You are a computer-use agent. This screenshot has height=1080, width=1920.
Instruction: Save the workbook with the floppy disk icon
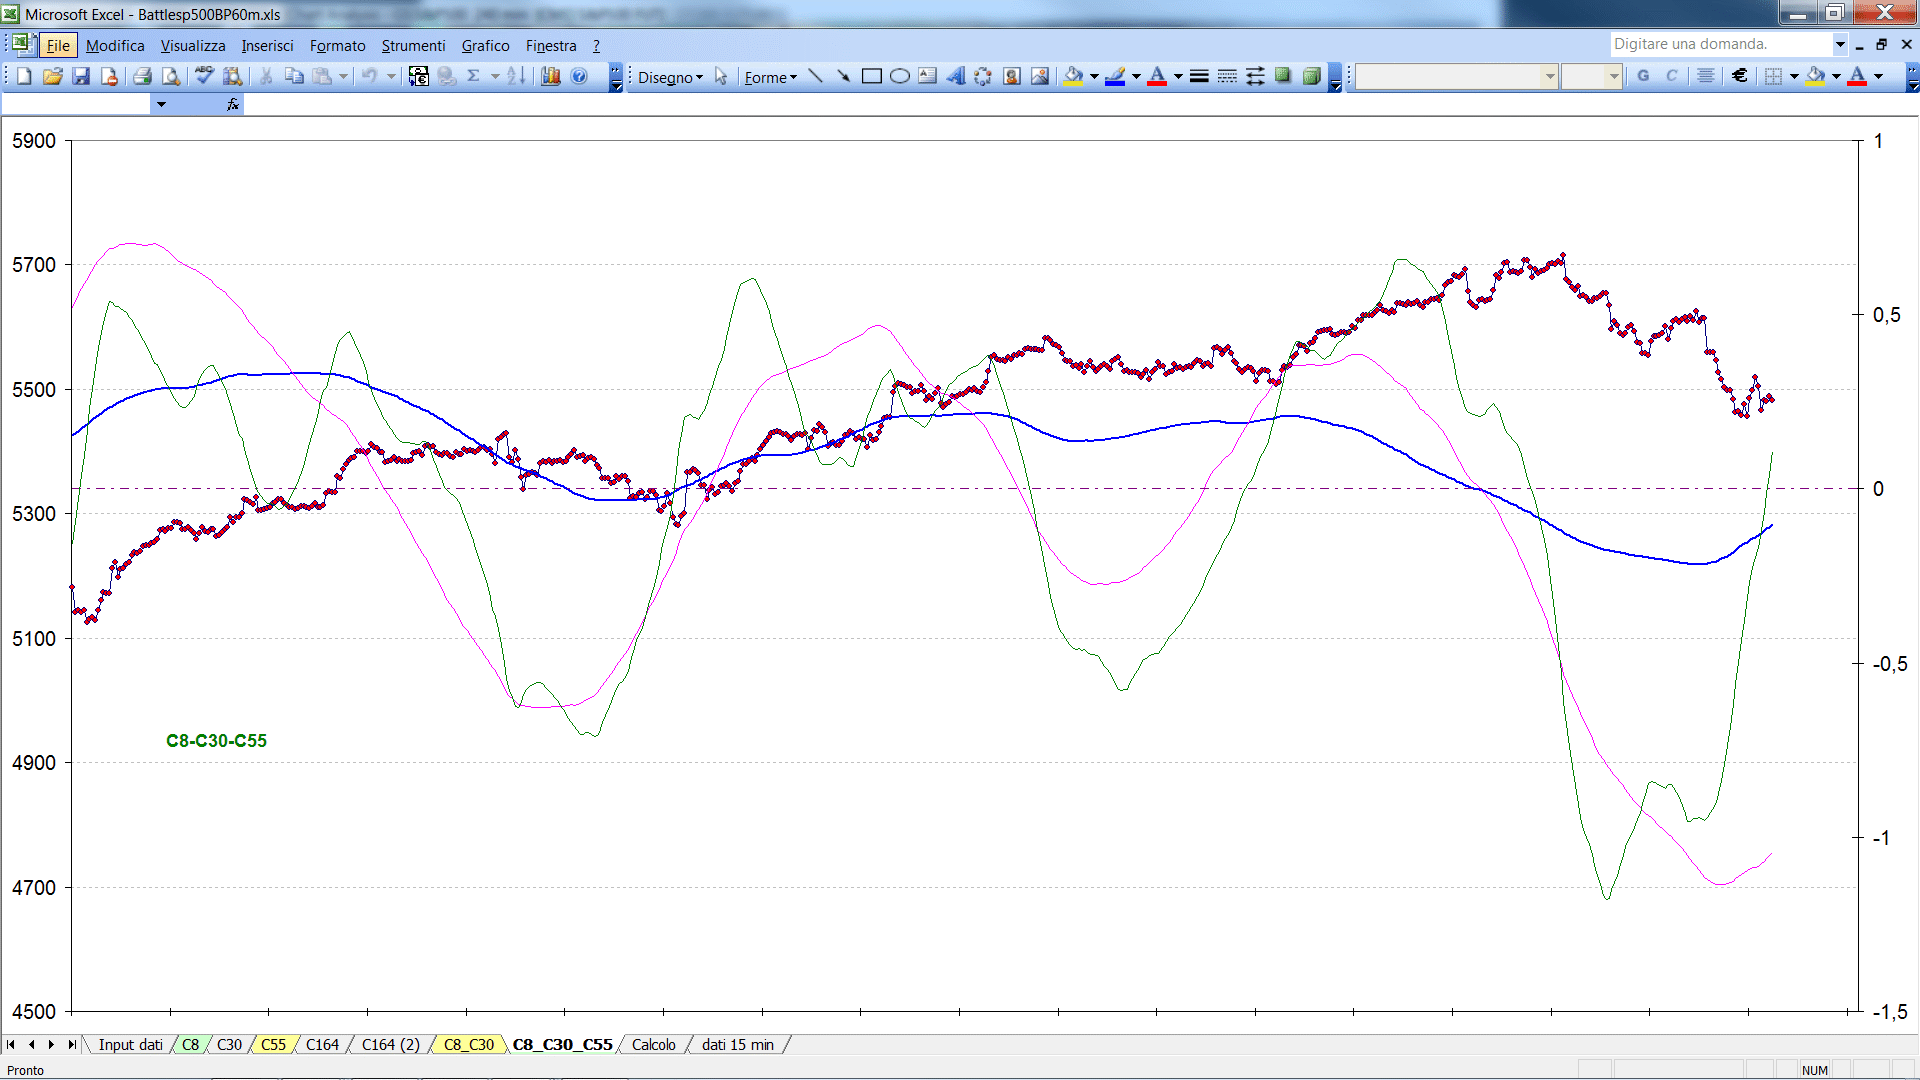point(81,76)
